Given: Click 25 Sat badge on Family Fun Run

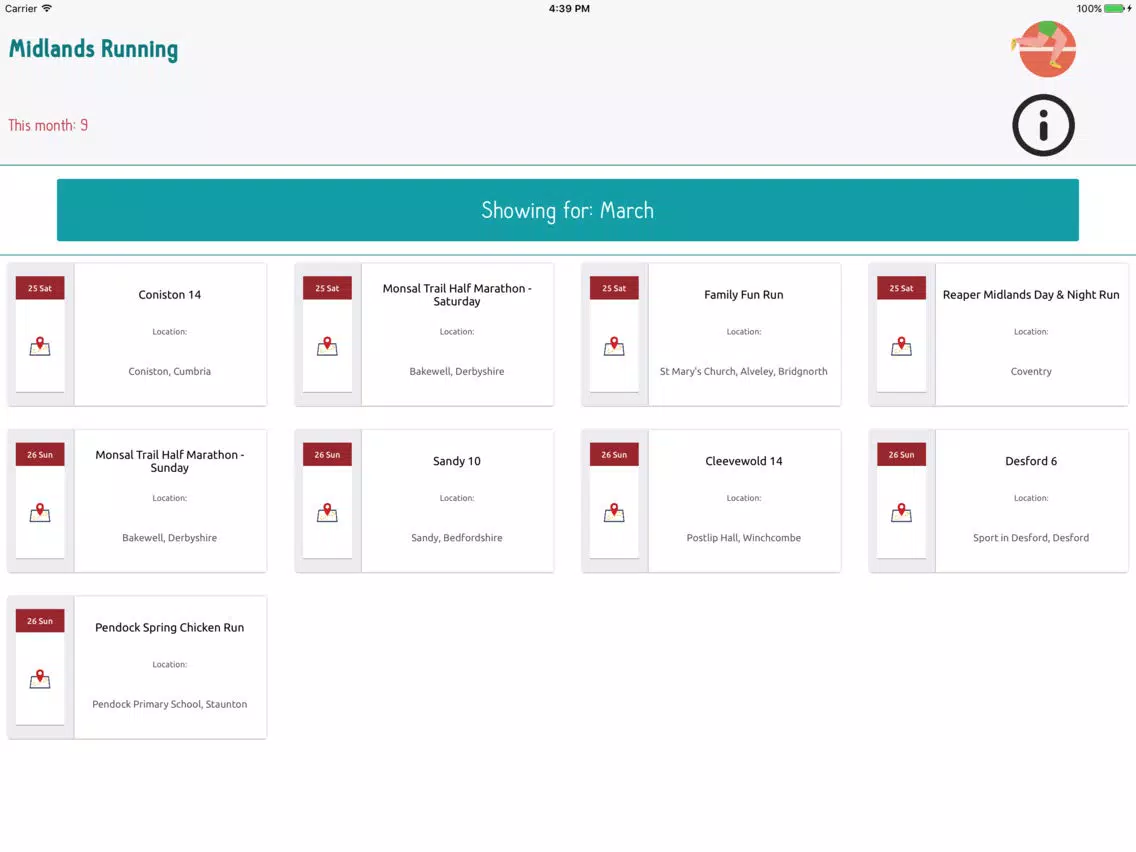Looking at the screenshot, I should [614, 288].
